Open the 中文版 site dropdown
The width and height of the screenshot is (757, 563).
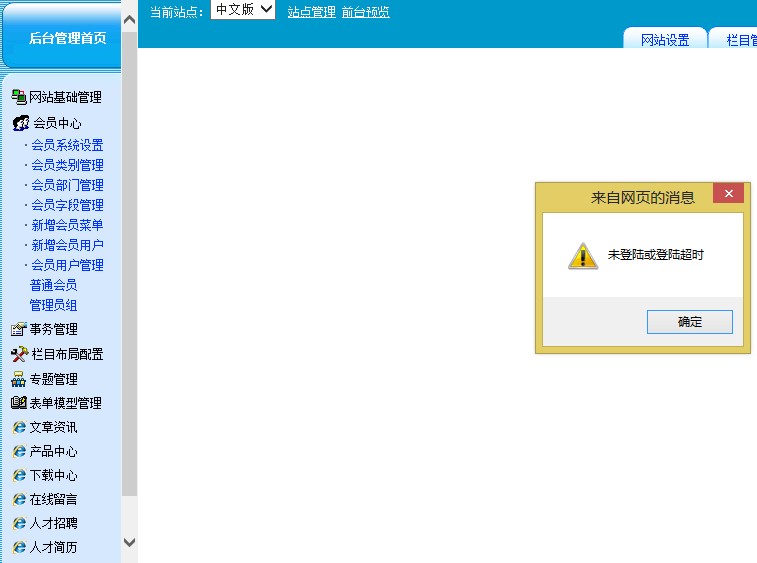tap(243, 10)
